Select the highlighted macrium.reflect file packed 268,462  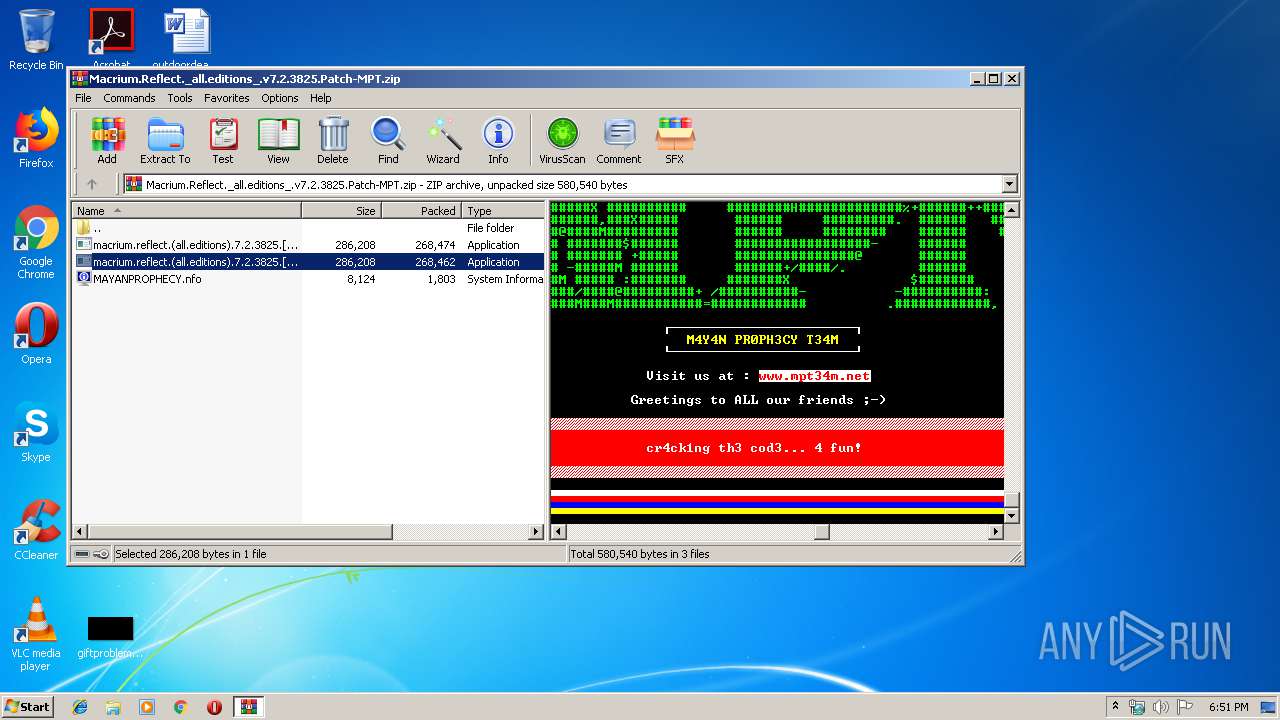point(308,262)
